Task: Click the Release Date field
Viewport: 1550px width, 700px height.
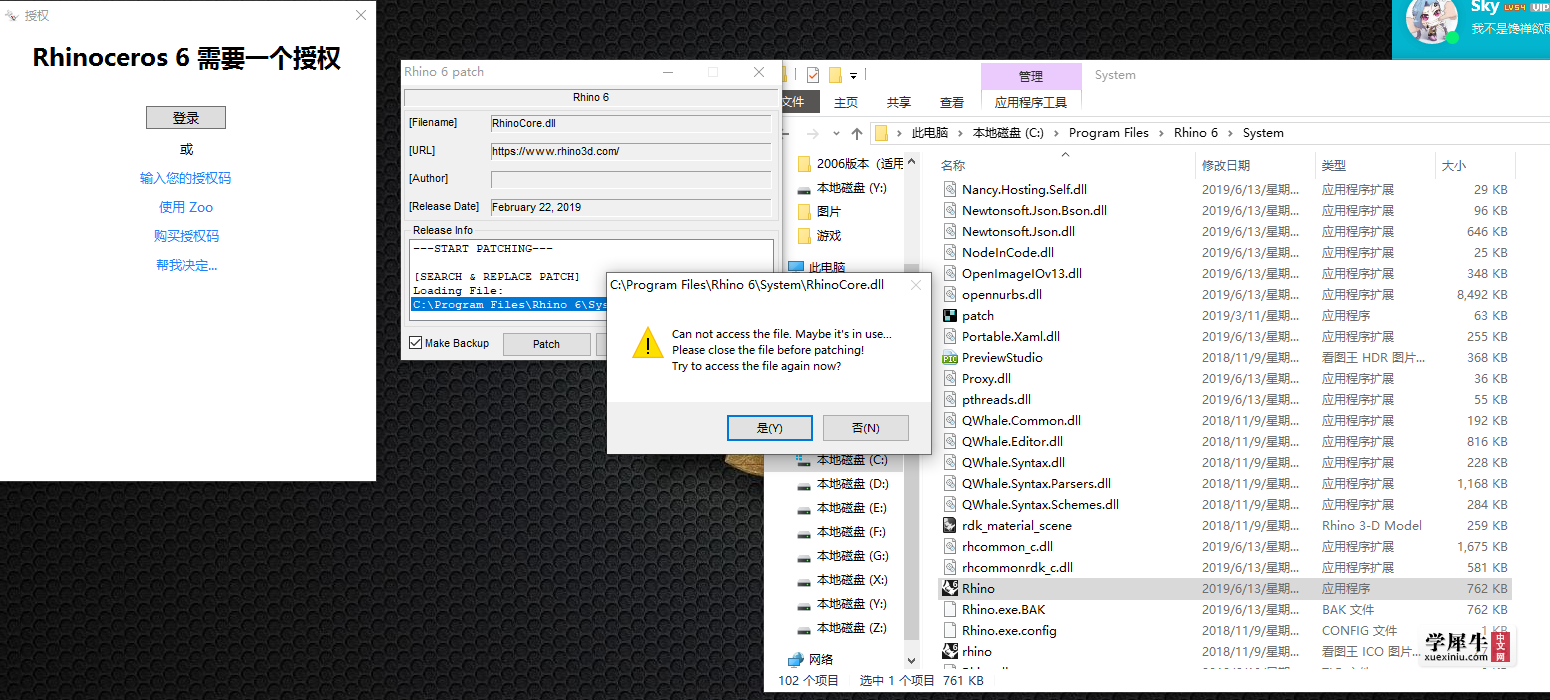Action: (x=631, y=207)
